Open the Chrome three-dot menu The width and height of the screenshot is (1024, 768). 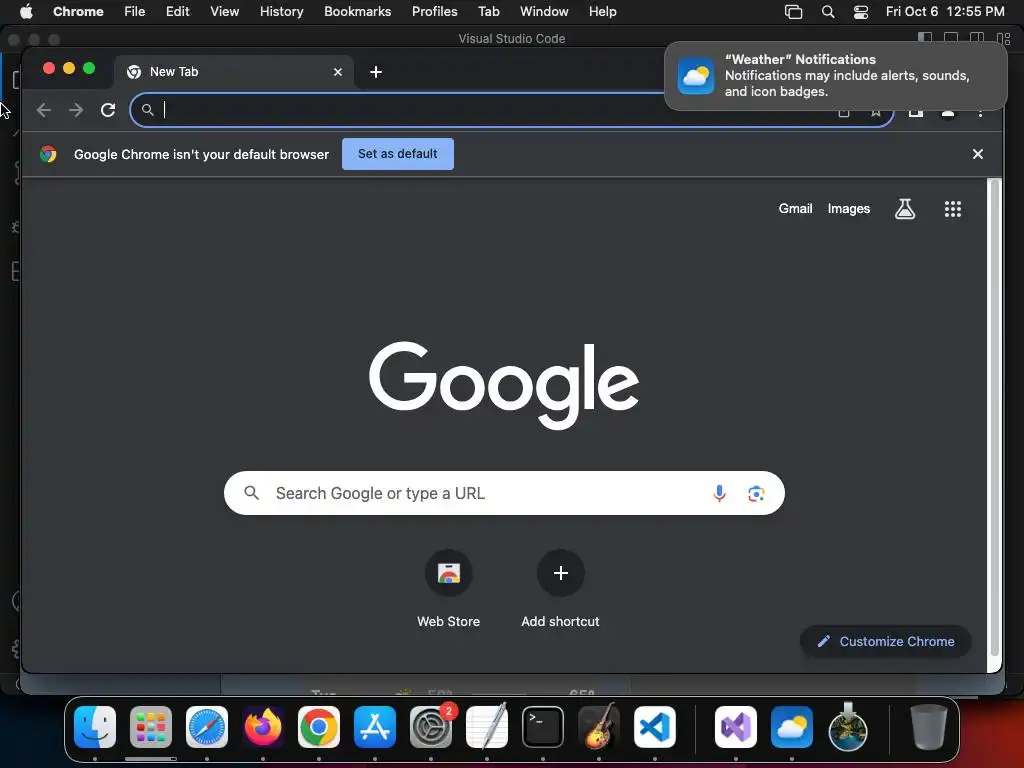tap(980, 112)
